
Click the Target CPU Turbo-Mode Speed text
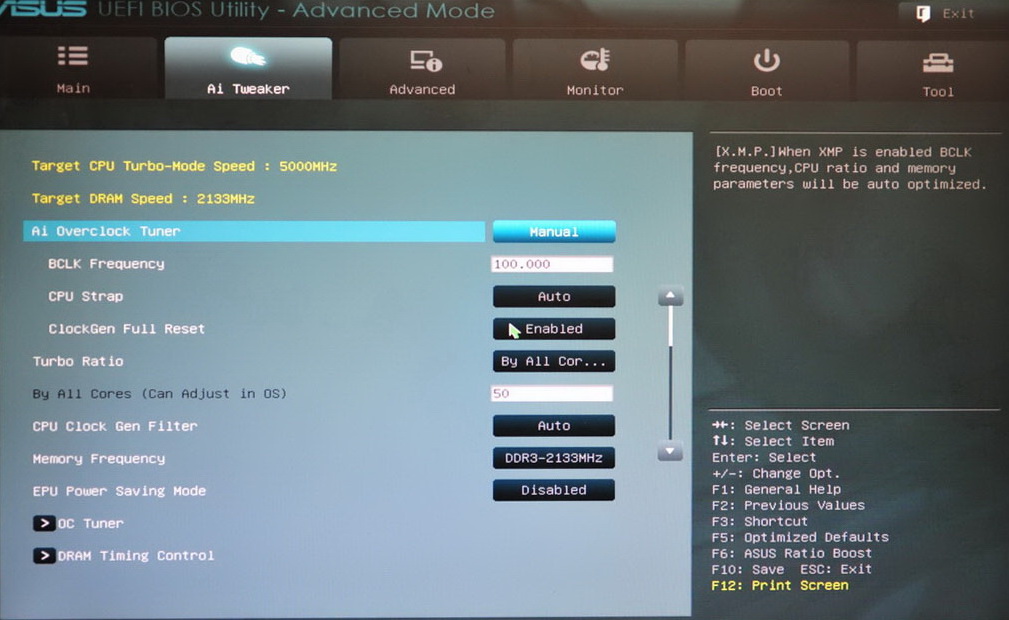(x=185, y=166)
